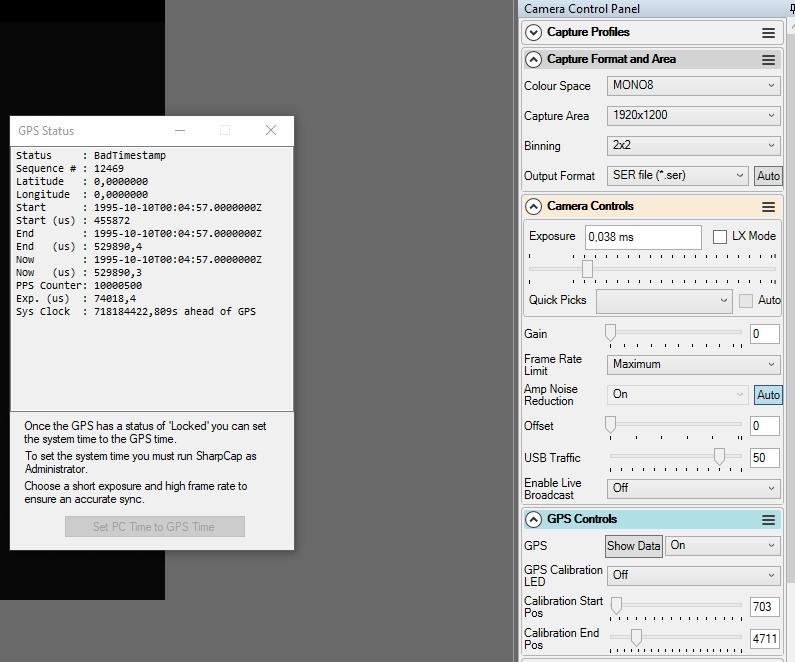795x662 pixels.
Task: Open GPS Controls hamburger menu
Action: pyautogui.click(x=768, y=520)
